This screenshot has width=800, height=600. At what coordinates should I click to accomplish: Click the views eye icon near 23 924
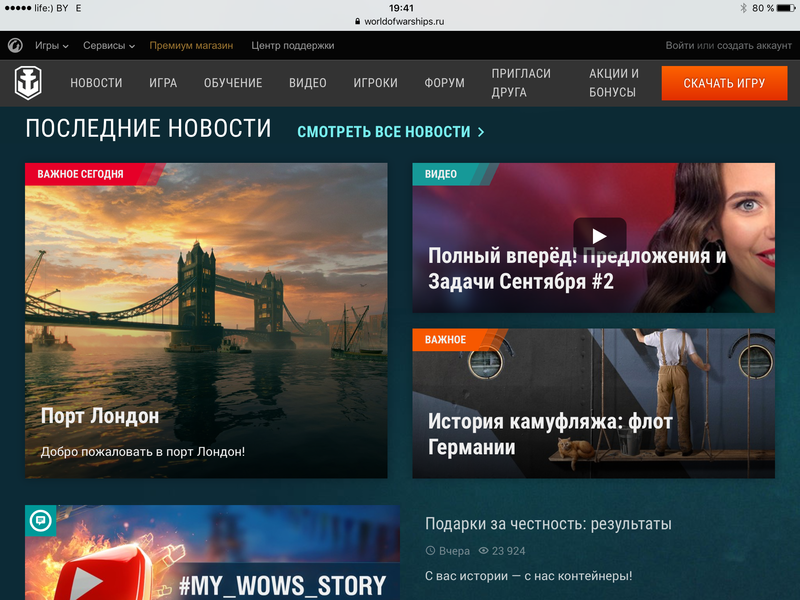point(484,551)
